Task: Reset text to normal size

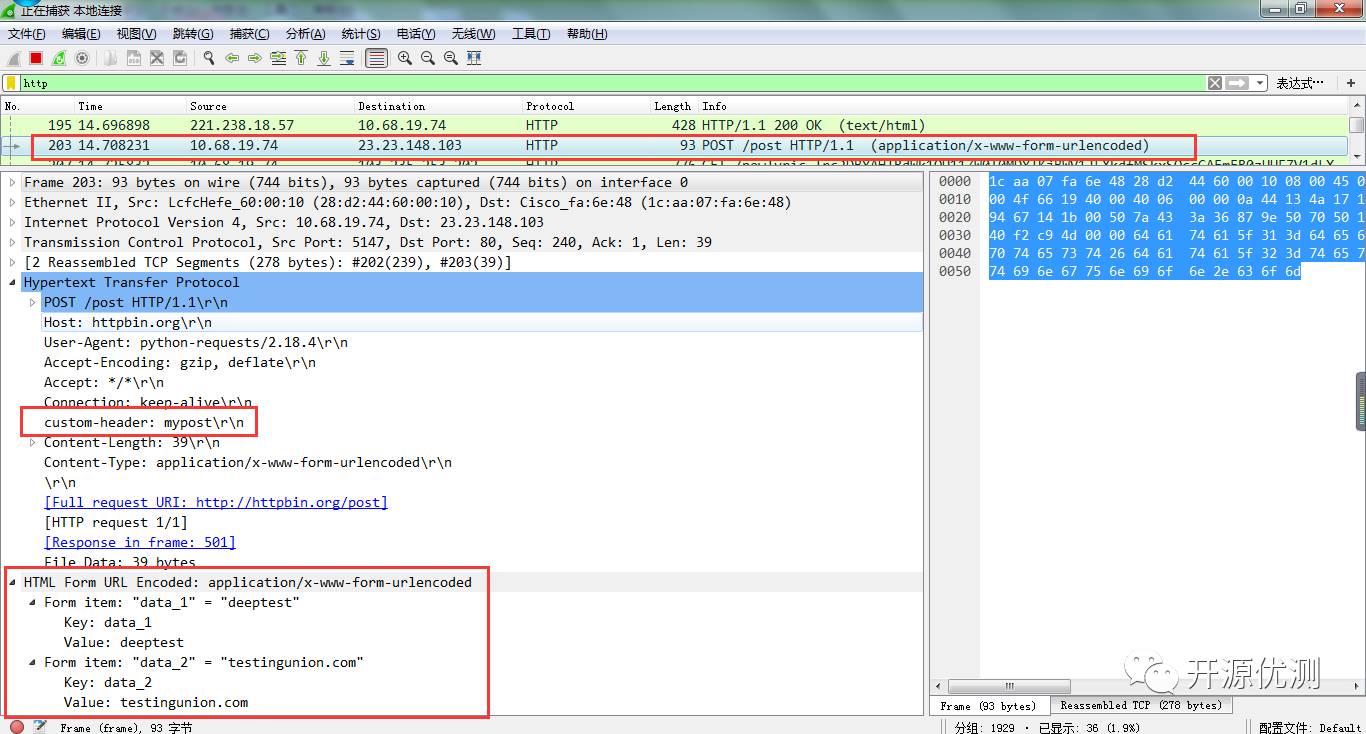Action: [x=450, y=58]
